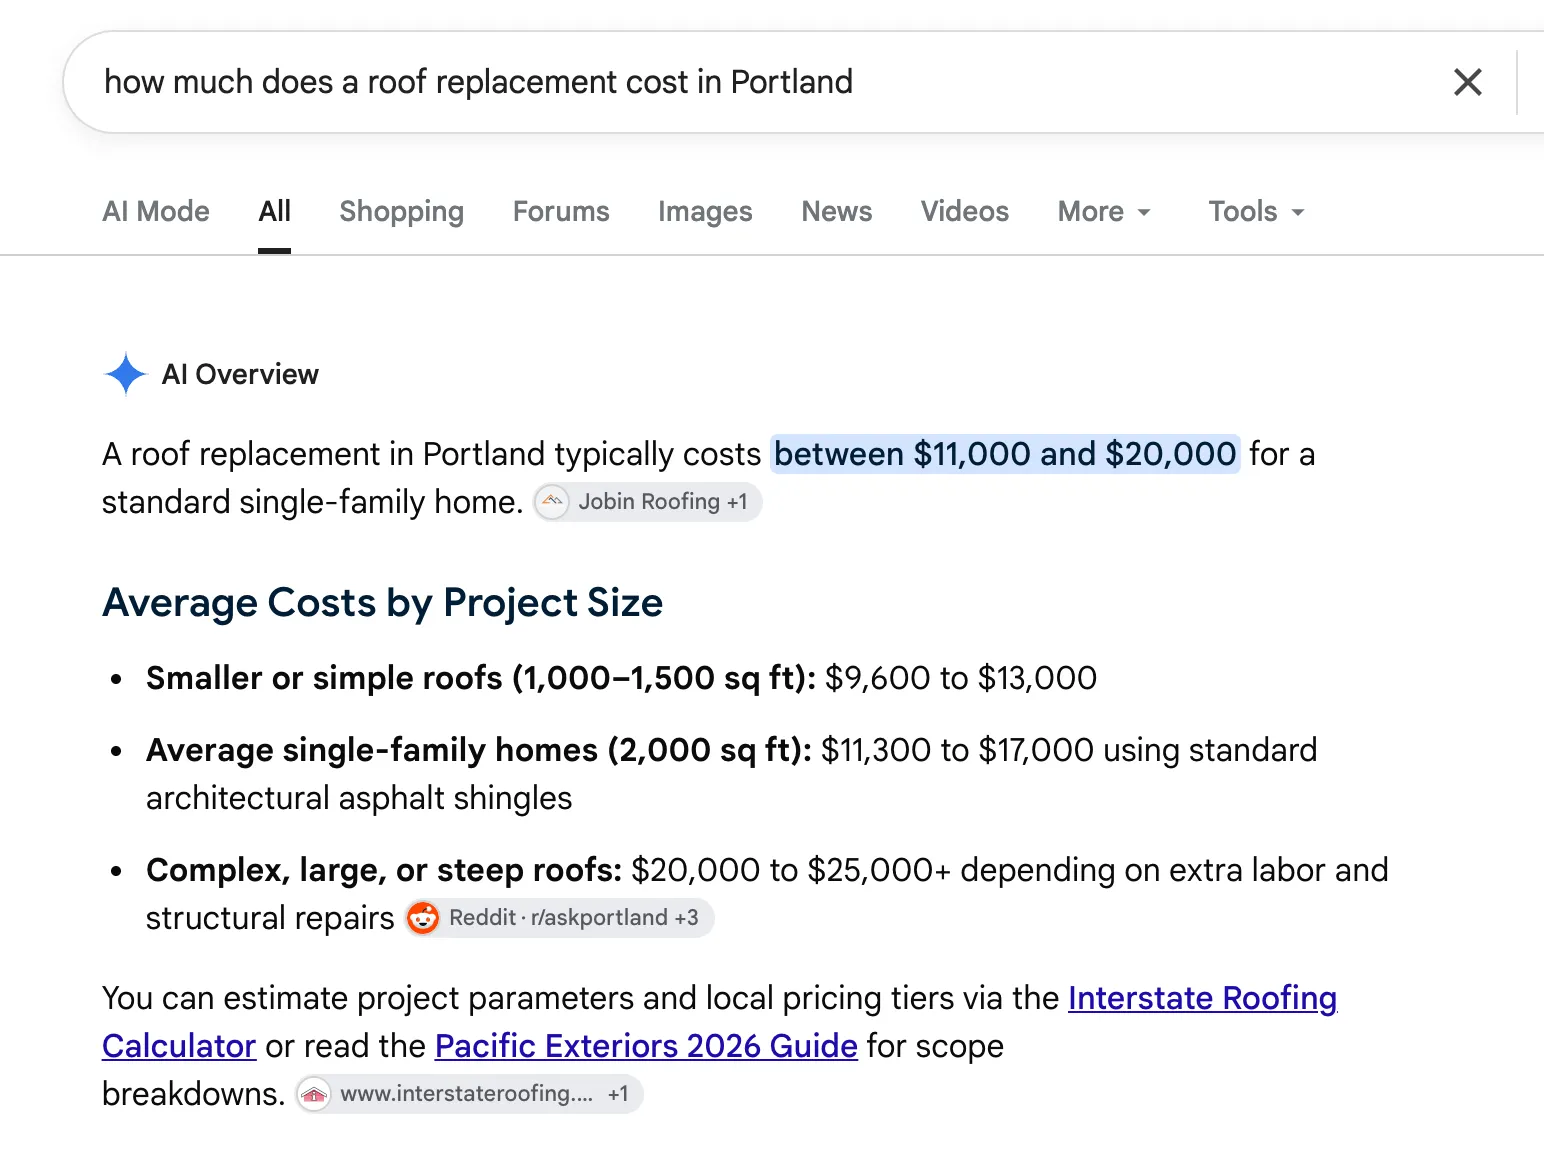Go to the Videos tab
This screenshot has width=1544, height=1176.
(965, 211)
